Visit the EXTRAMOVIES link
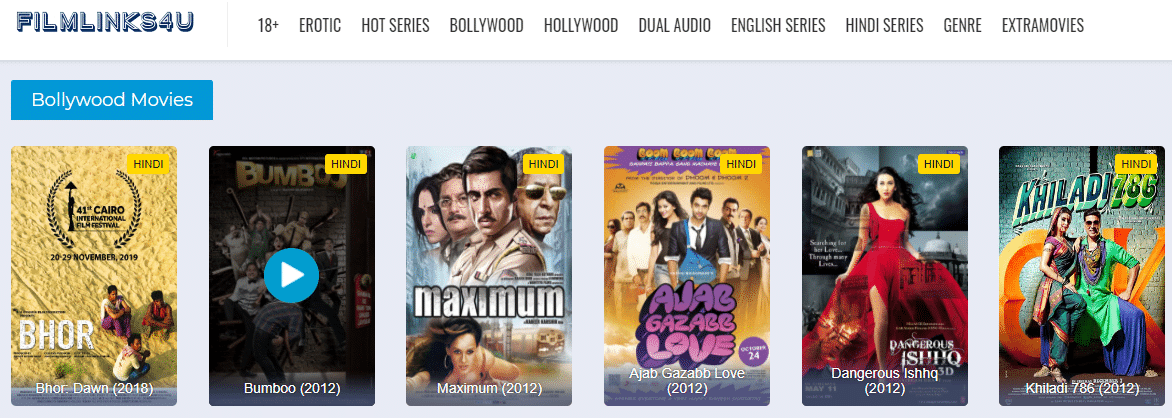This screenshot has width=1172, height=418. 1043,25
